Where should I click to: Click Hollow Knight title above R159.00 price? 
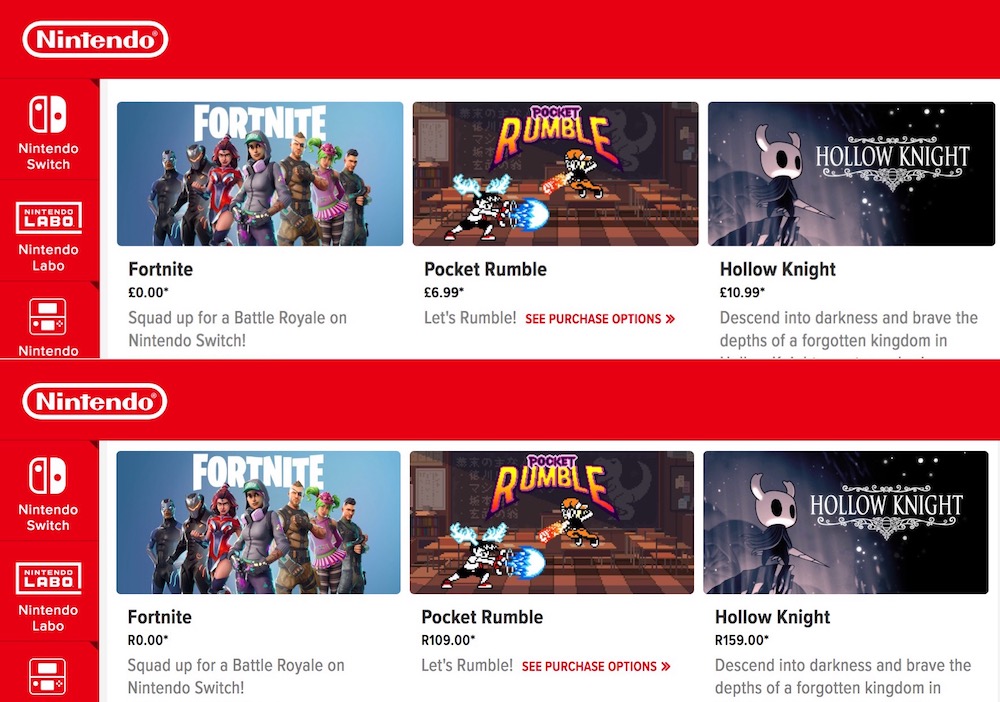[x=772, y=617]
